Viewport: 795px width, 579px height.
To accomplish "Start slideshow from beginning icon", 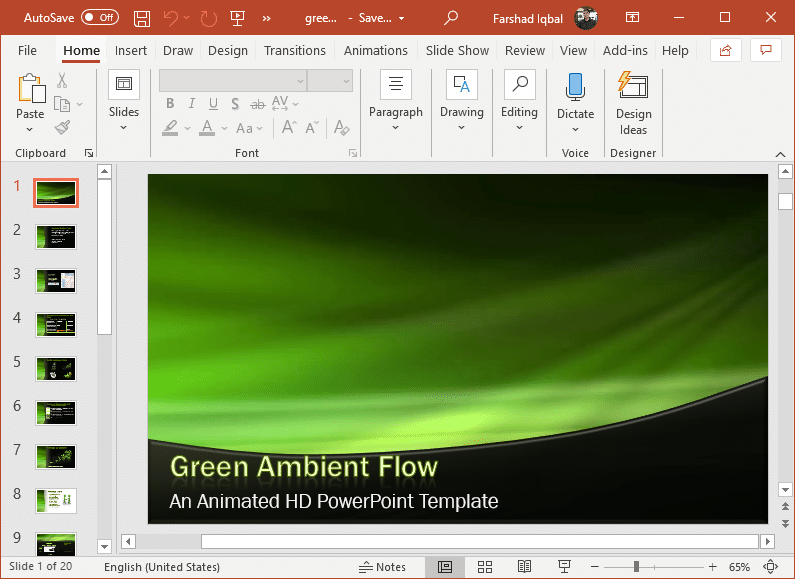I will tap(237, 18).
